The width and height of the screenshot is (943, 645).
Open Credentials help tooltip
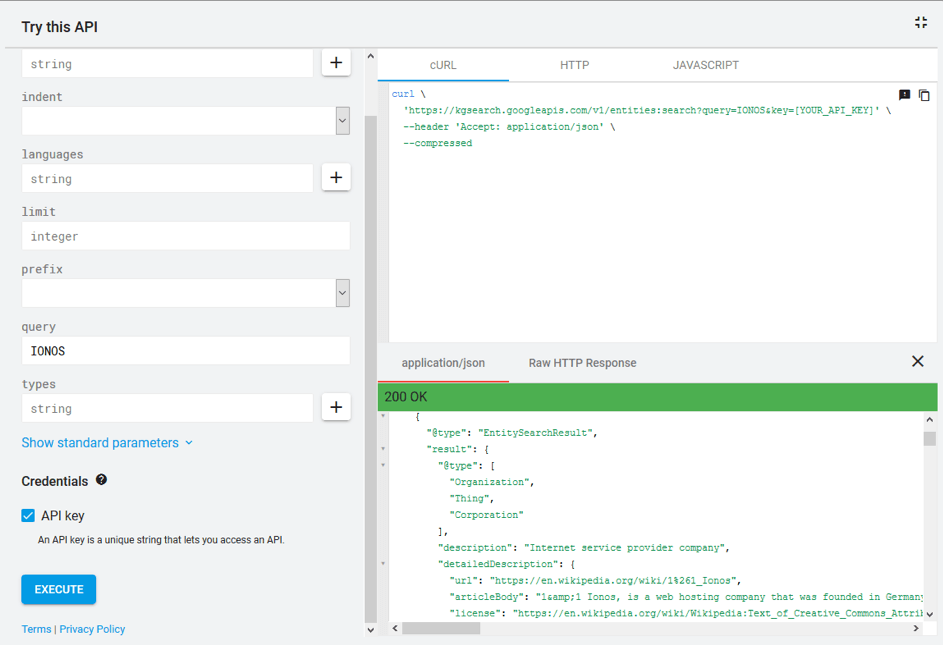coord(102,480)
